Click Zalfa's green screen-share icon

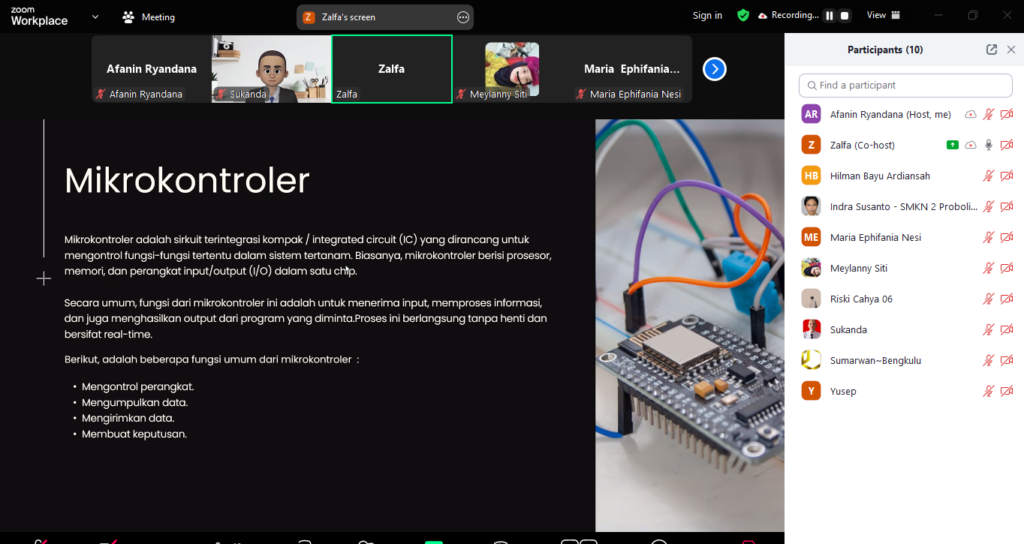click(x=952, y=145)
